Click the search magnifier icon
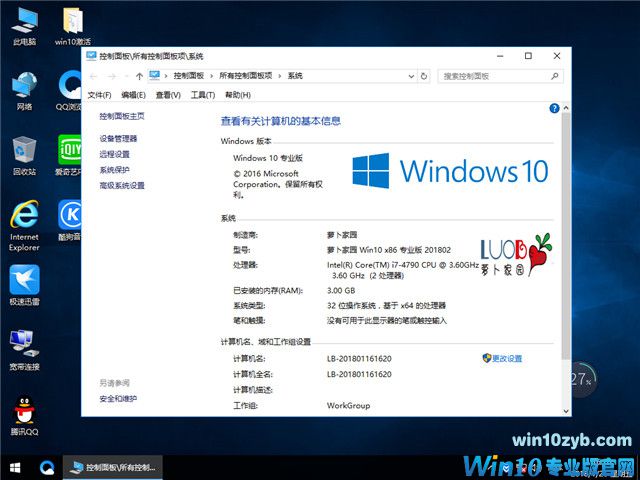Screen dimensions: 640x480 click(554, 76)
